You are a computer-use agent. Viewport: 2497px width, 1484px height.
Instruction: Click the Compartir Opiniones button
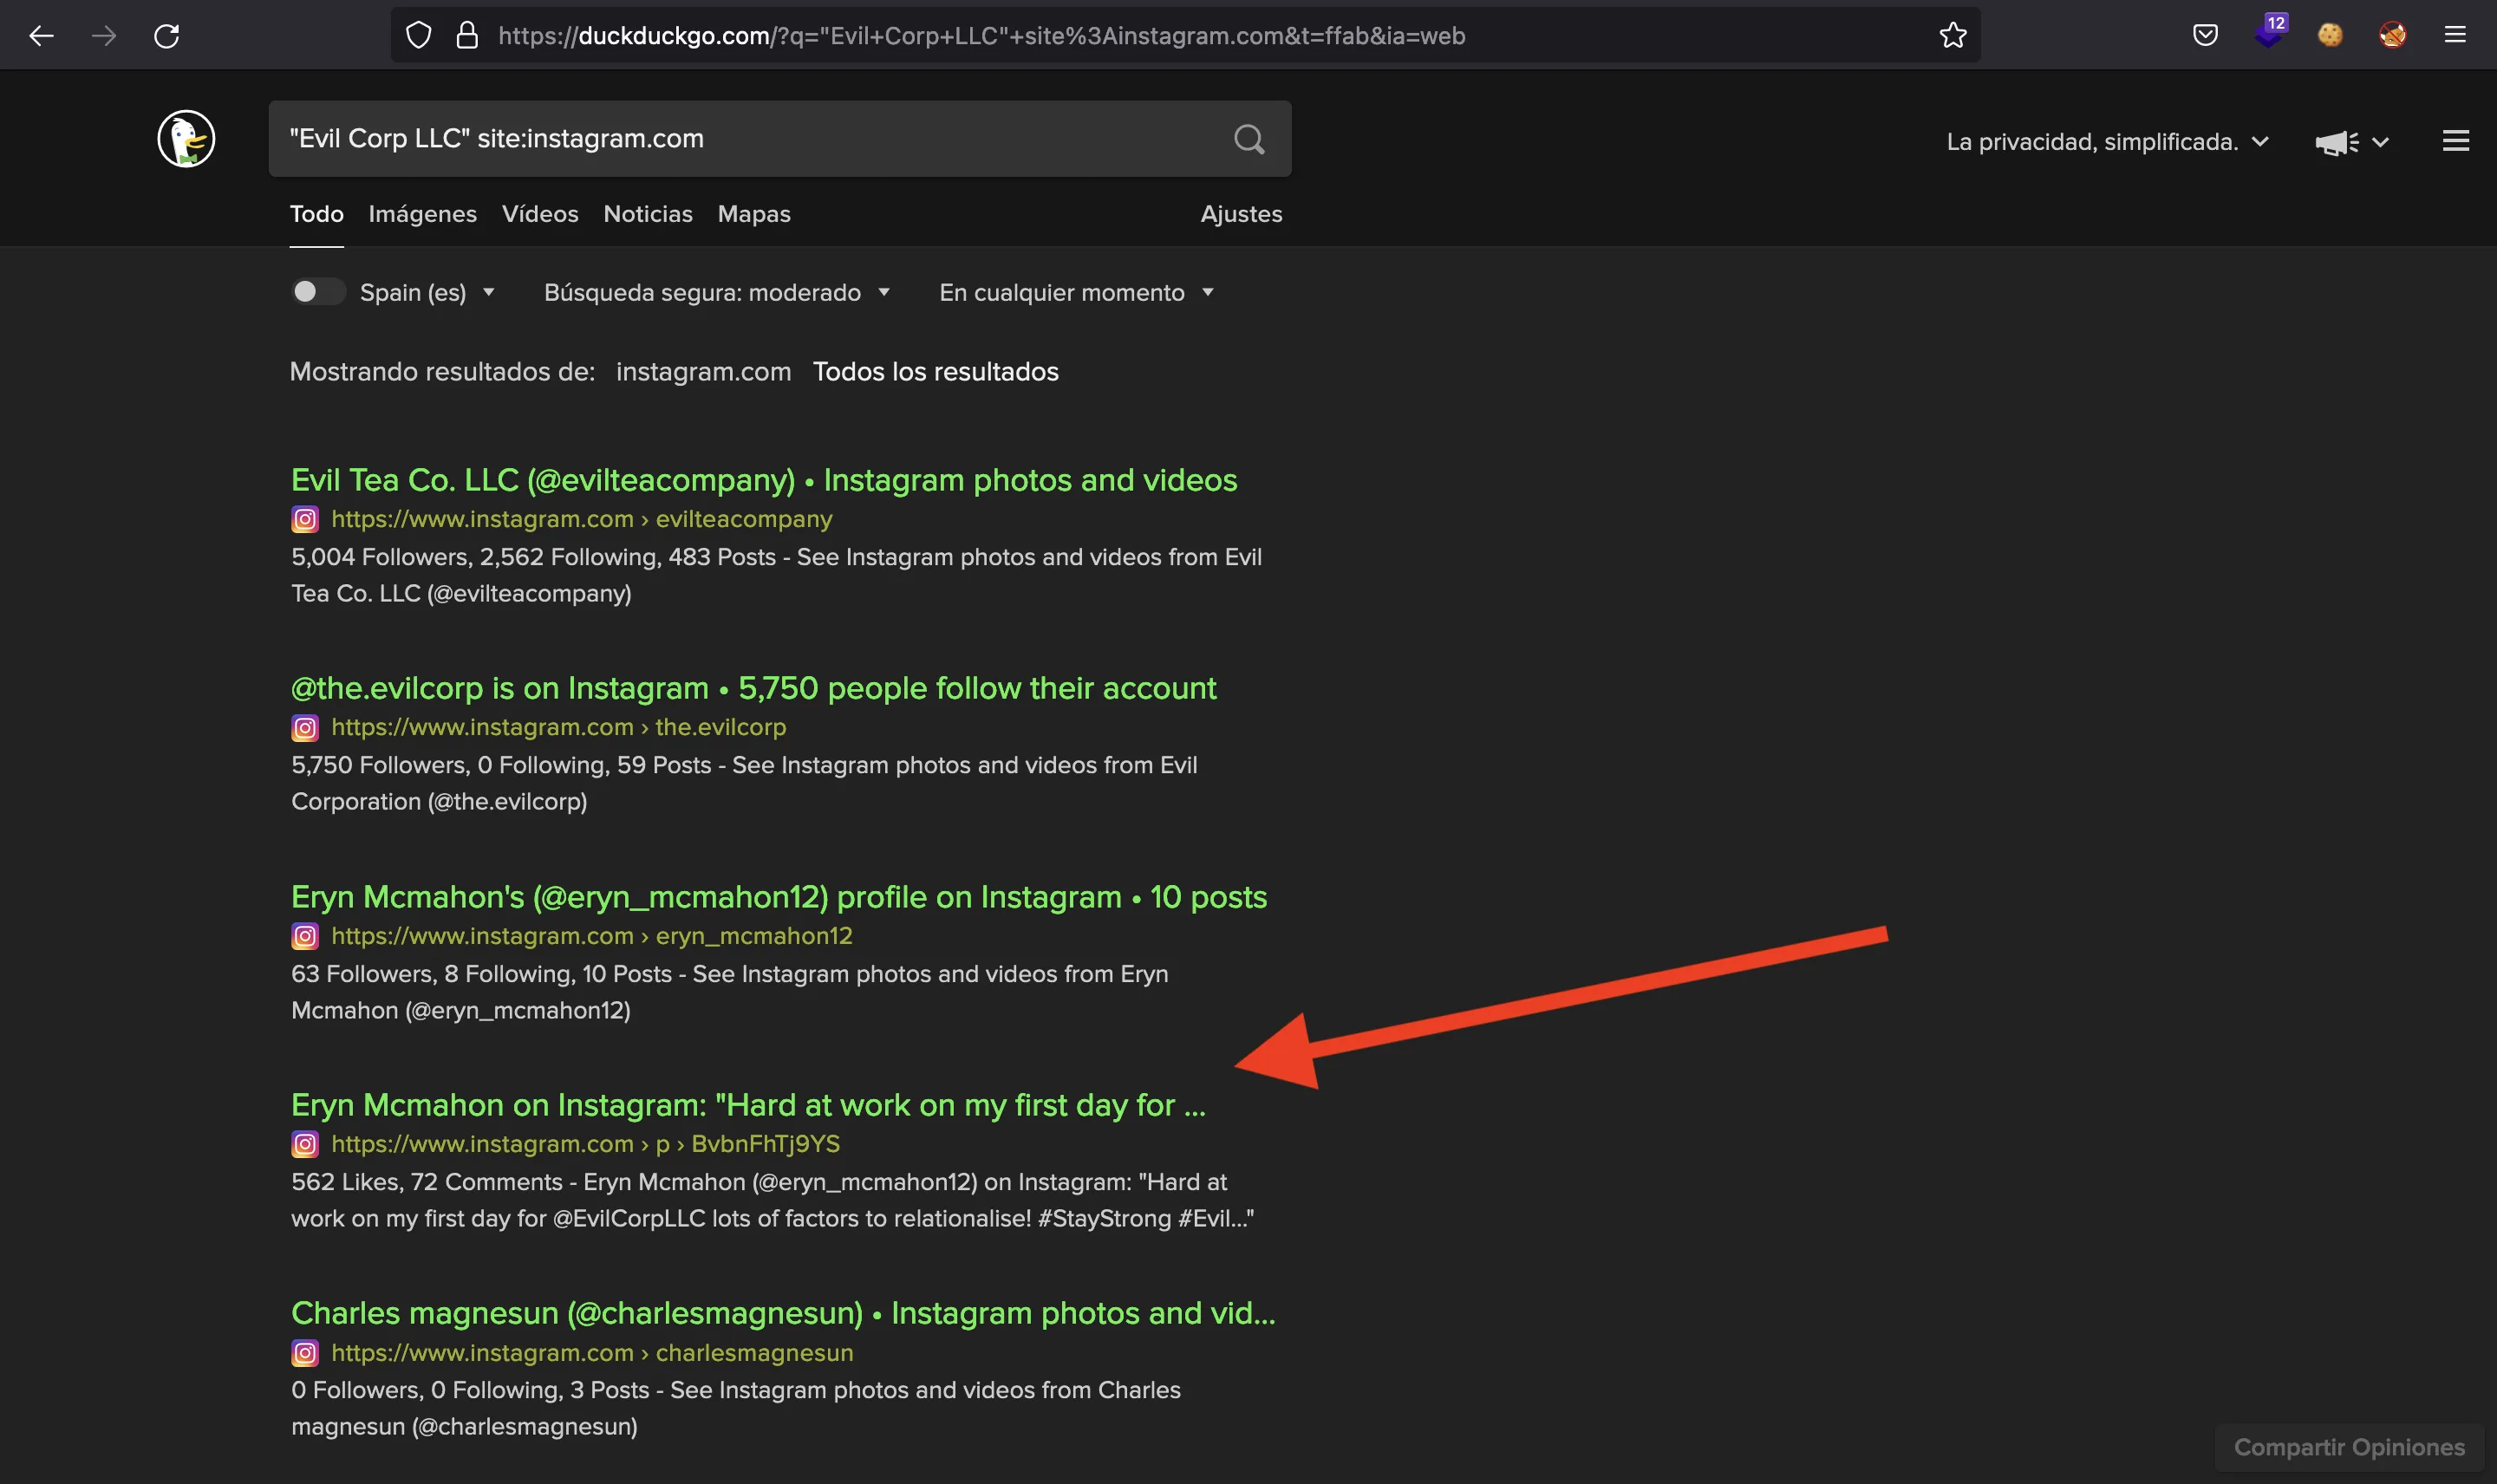tap(2349, 1447)
